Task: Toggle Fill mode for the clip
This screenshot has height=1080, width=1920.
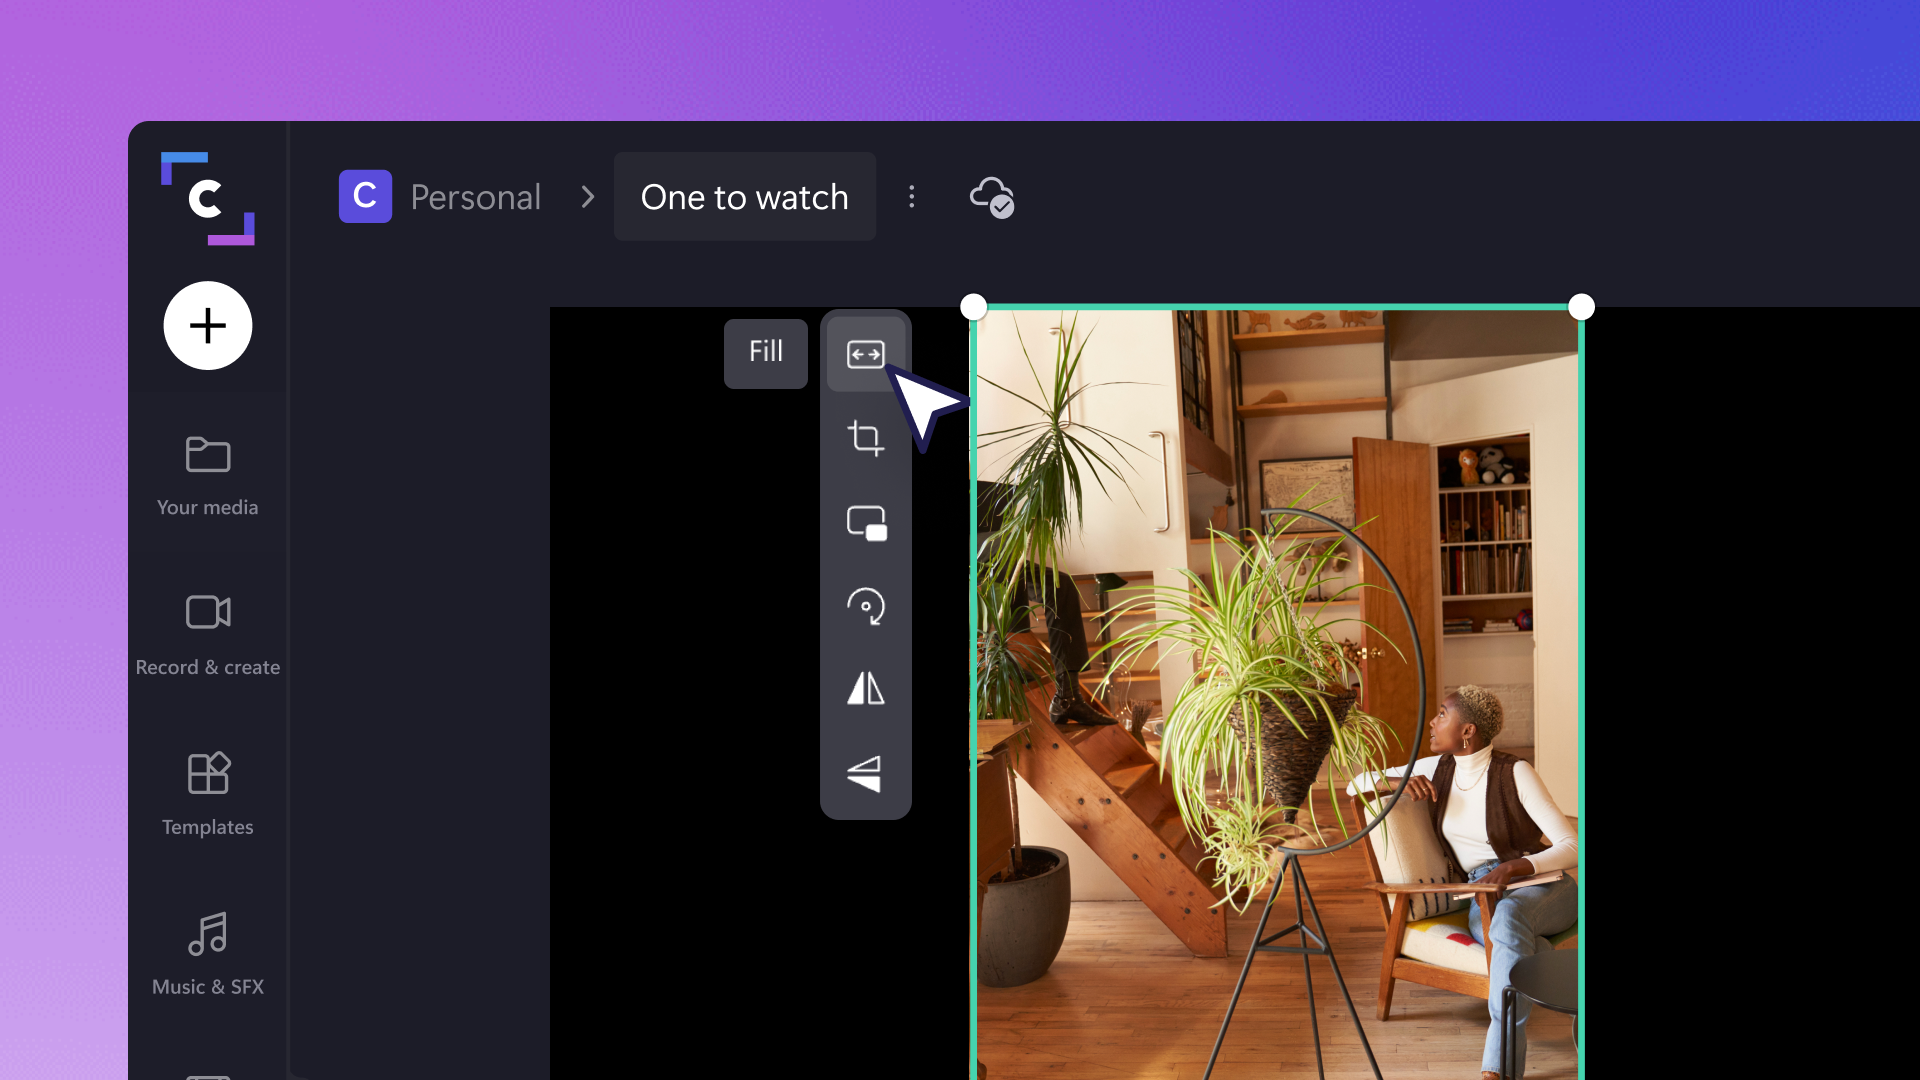Action: coord(765,353)
